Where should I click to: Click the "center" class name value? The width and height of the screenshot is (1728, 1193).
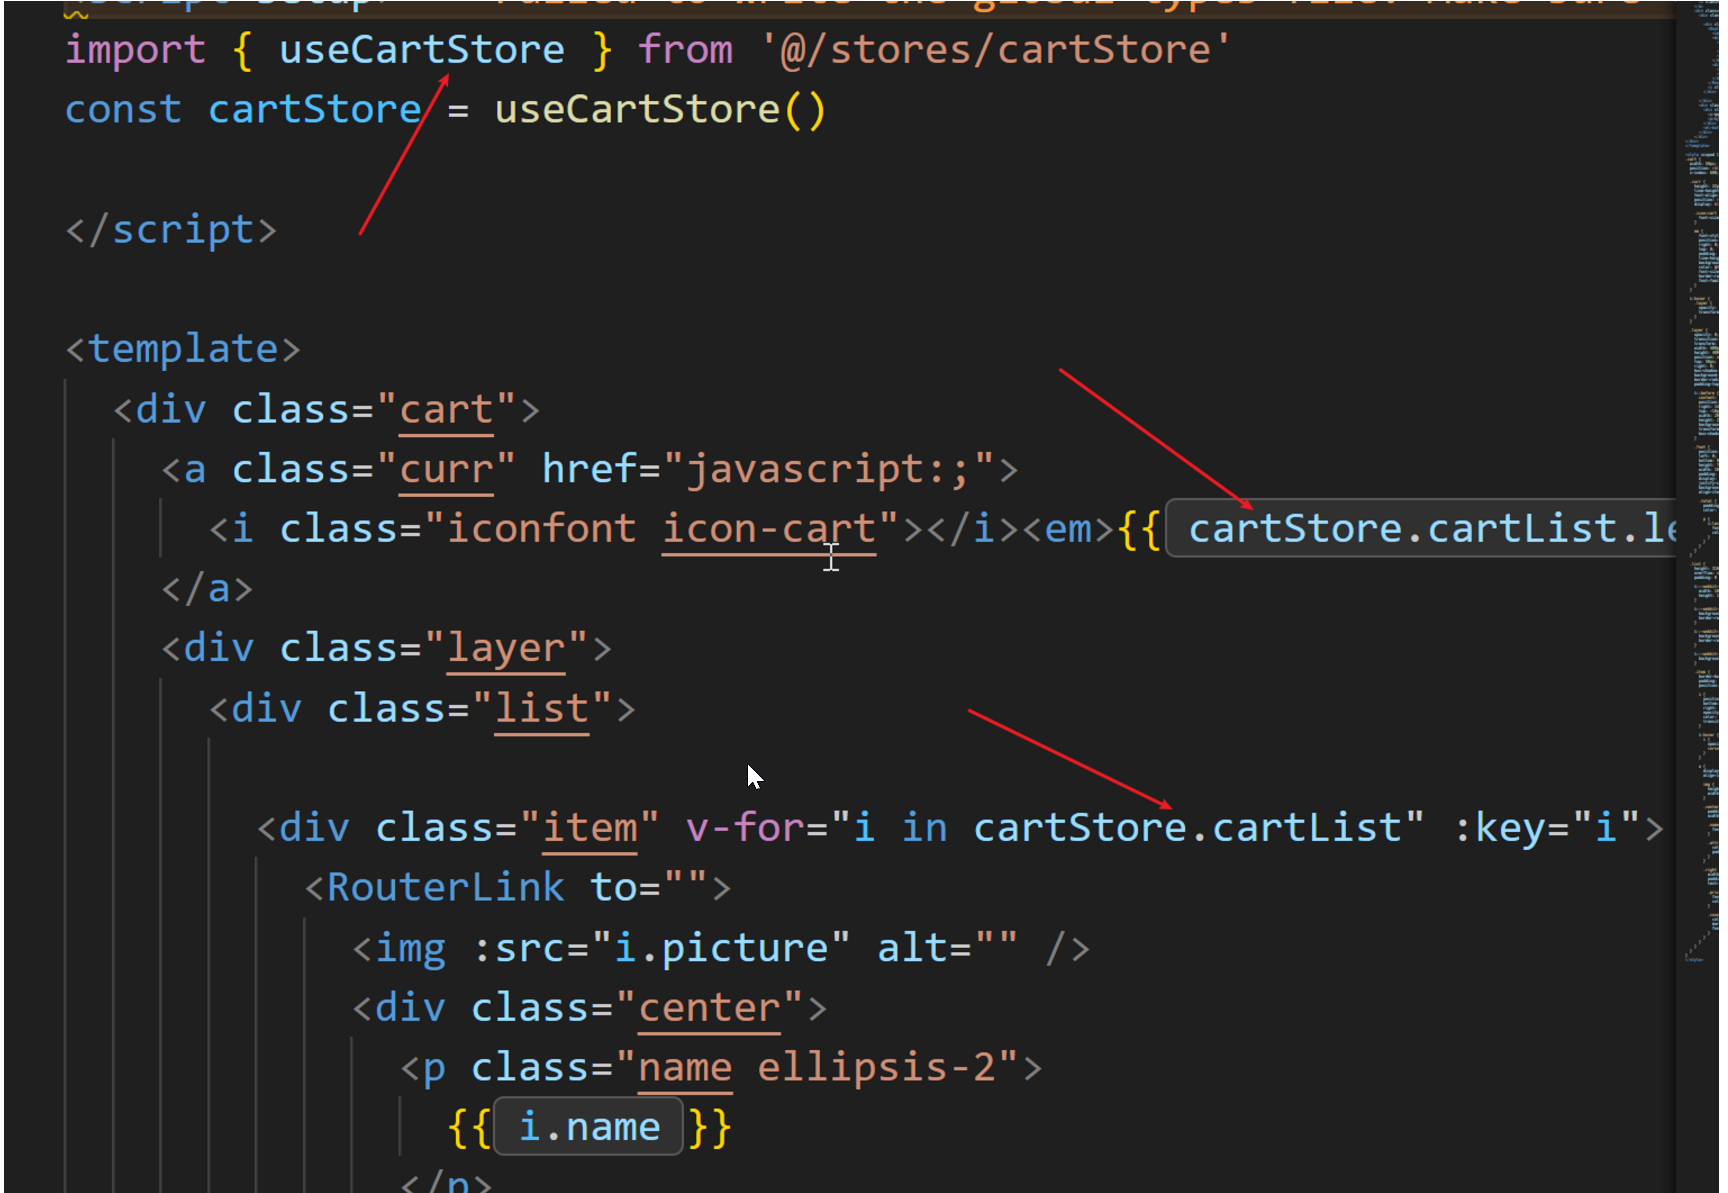coord(709,1007)
